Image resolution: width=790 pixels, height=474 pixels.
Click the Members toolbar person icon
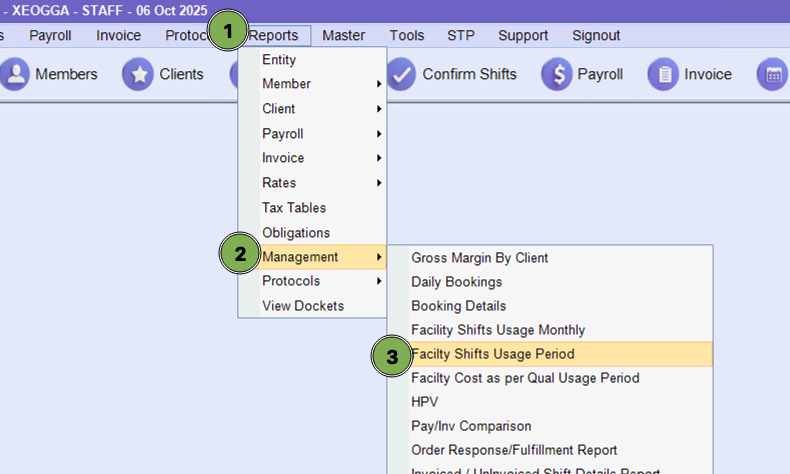[x=14, y=74]
